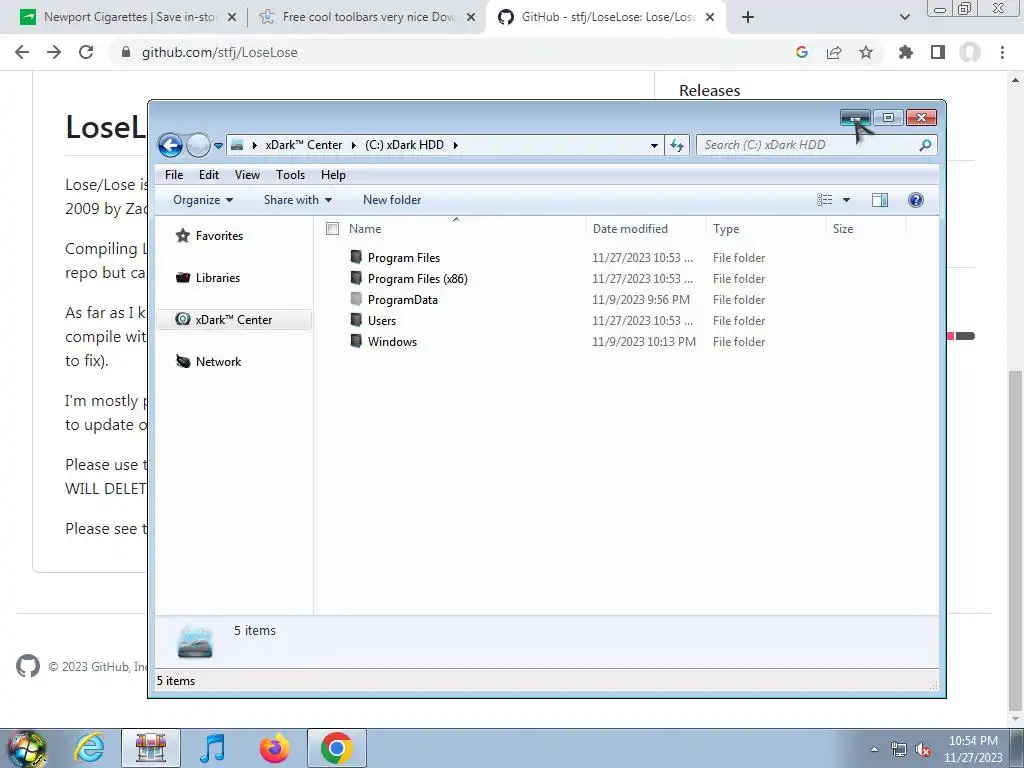
Task: Click the muted volume icon in system tray
Action: (923, 749)
